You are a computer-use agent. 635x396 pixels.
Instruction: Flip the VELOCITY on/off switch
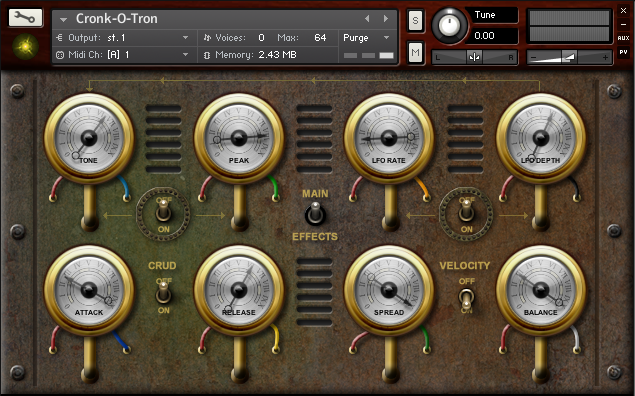[x=467, y=299]
